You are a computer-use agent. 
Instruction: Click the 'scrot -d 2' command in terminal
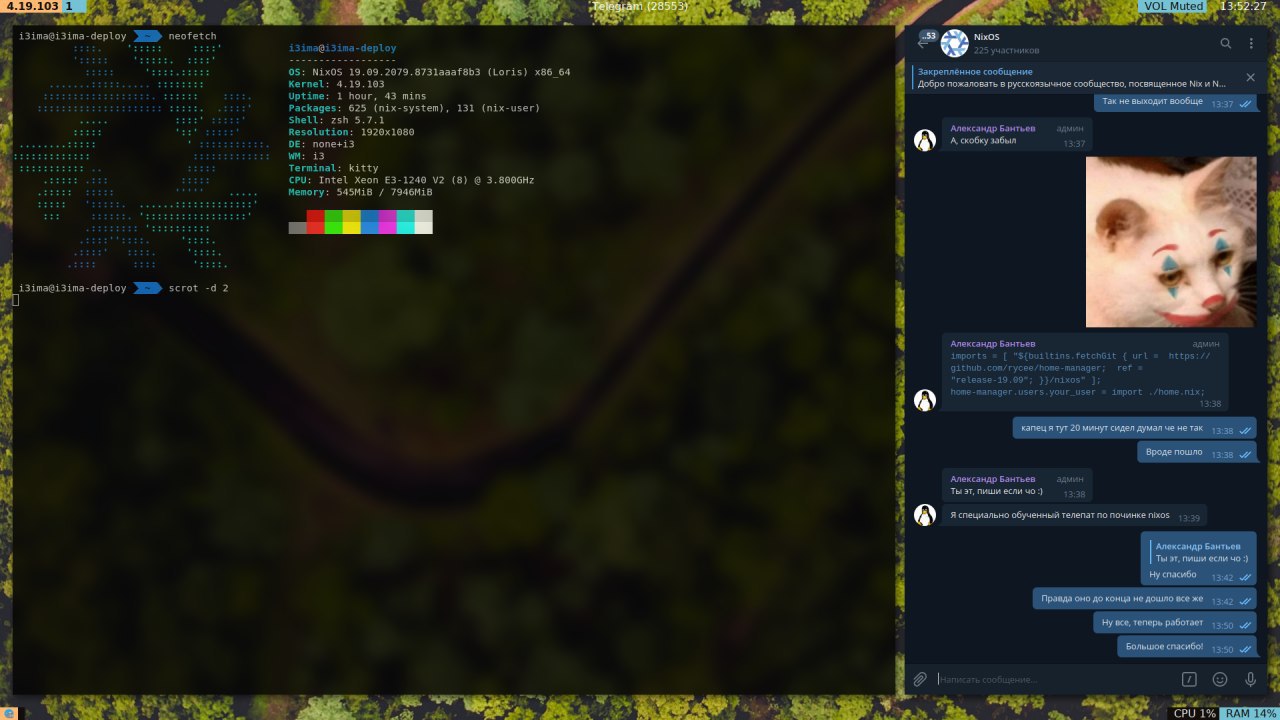[x=199, y=288]
